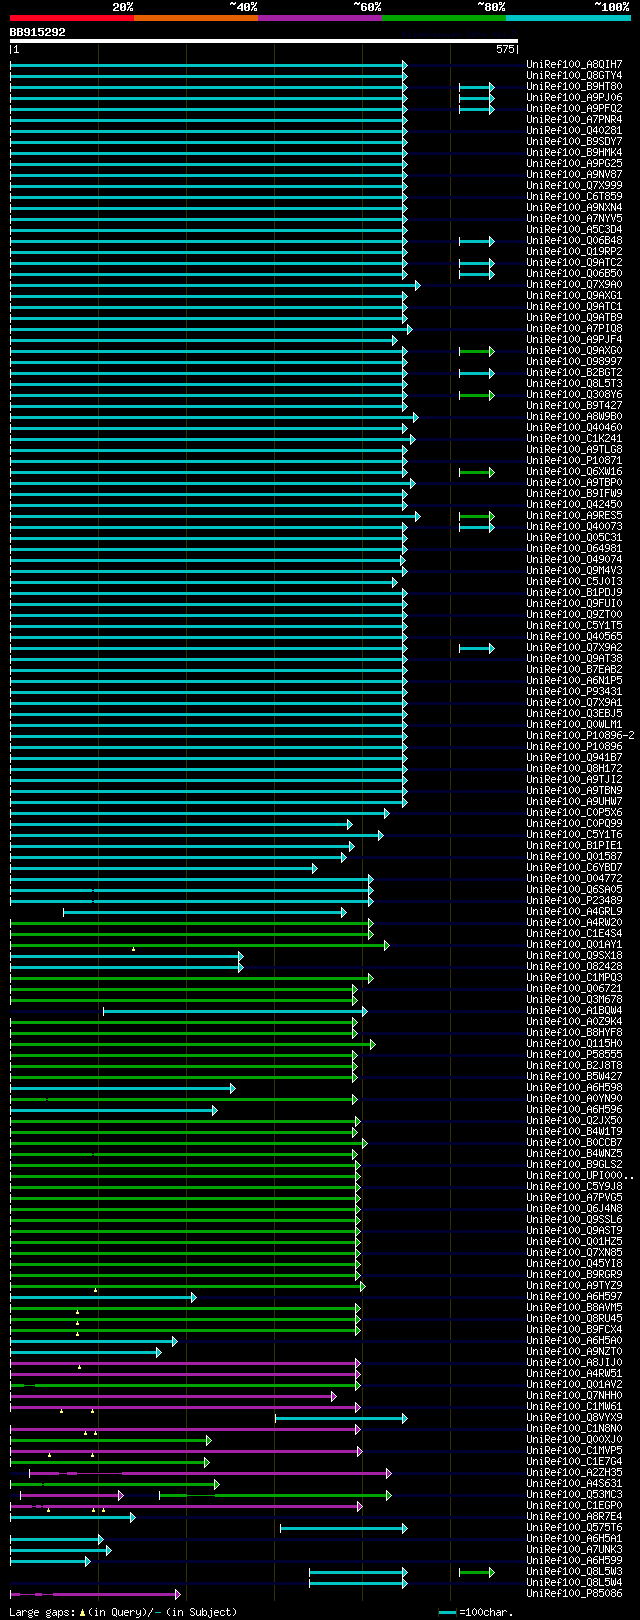Select the UniRef100_A9NV87 label
The width and height of the screenshot is (640, 1620).
pos(574,175)
